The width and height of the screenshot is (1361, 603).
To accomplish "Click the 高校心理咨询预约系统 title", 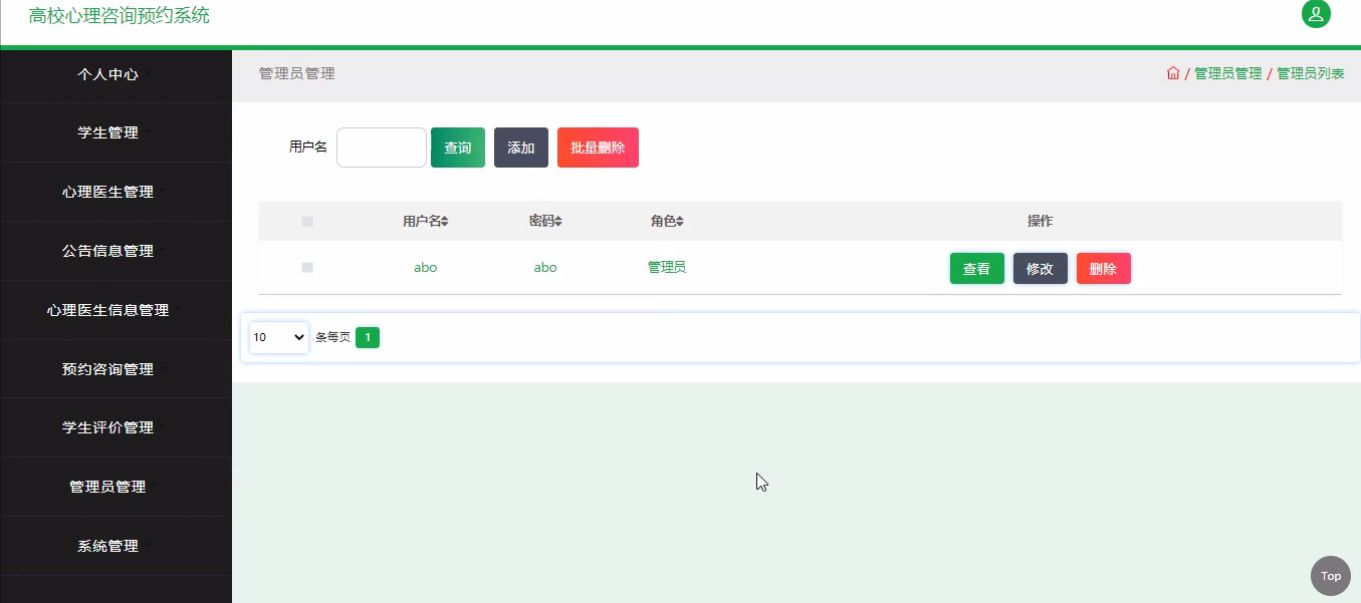I will point(119,15).
